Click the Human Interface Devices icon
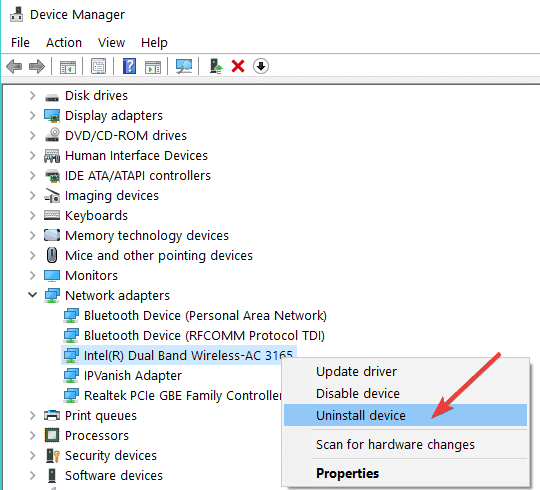This screenshot has width=540, height=490. [x=52, y=156]
